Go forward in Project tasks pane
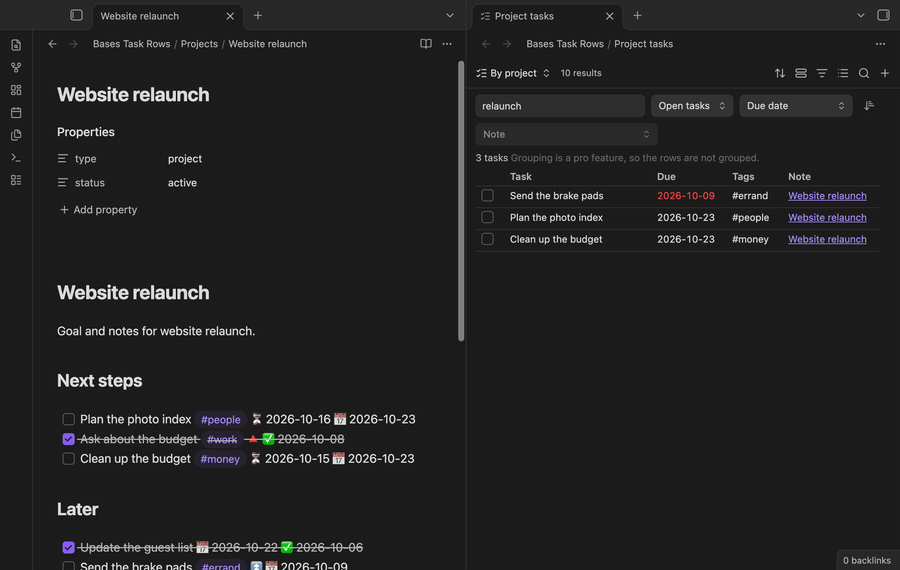The height and width of the screenshot is (570, 900). click(x=507, y=44)
